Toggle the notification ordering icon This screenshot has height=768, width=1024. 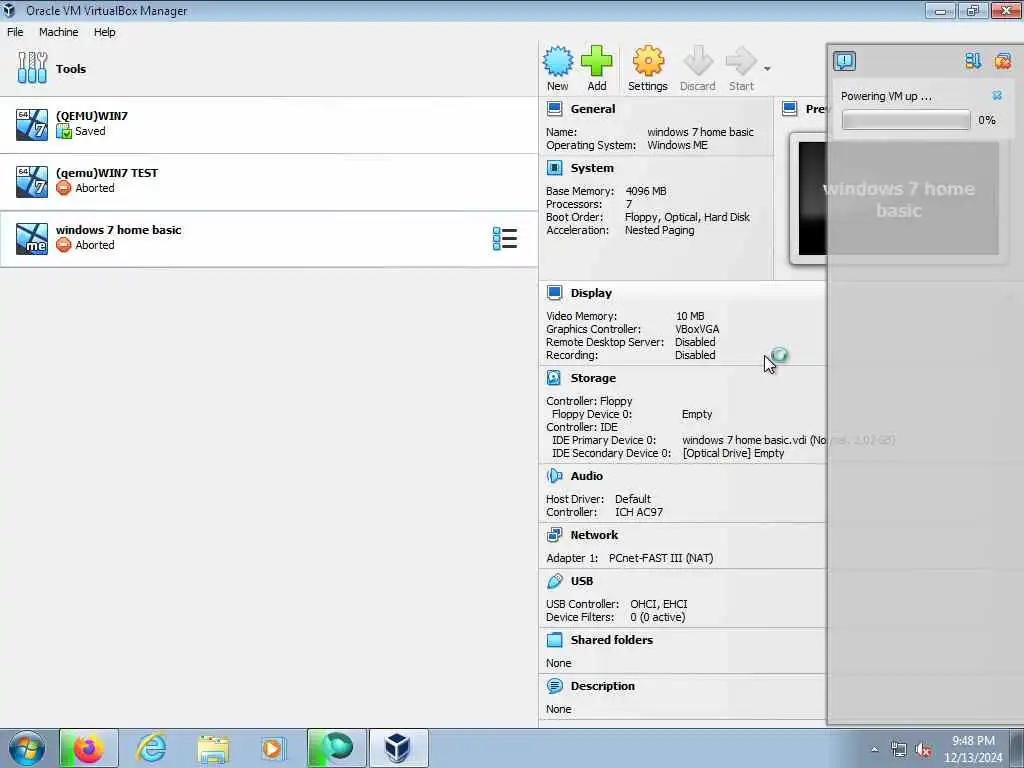(973, 61)
